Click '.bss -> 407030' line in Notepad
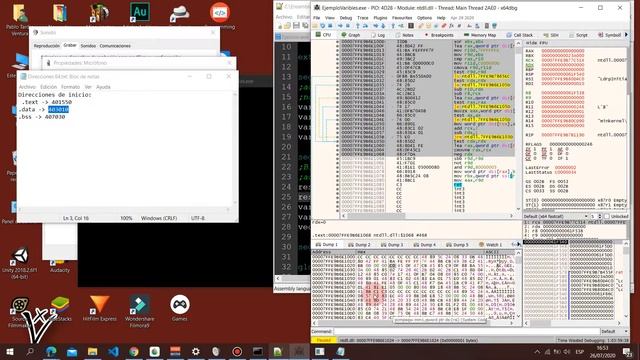640x360 pixels. coord(42,117)
